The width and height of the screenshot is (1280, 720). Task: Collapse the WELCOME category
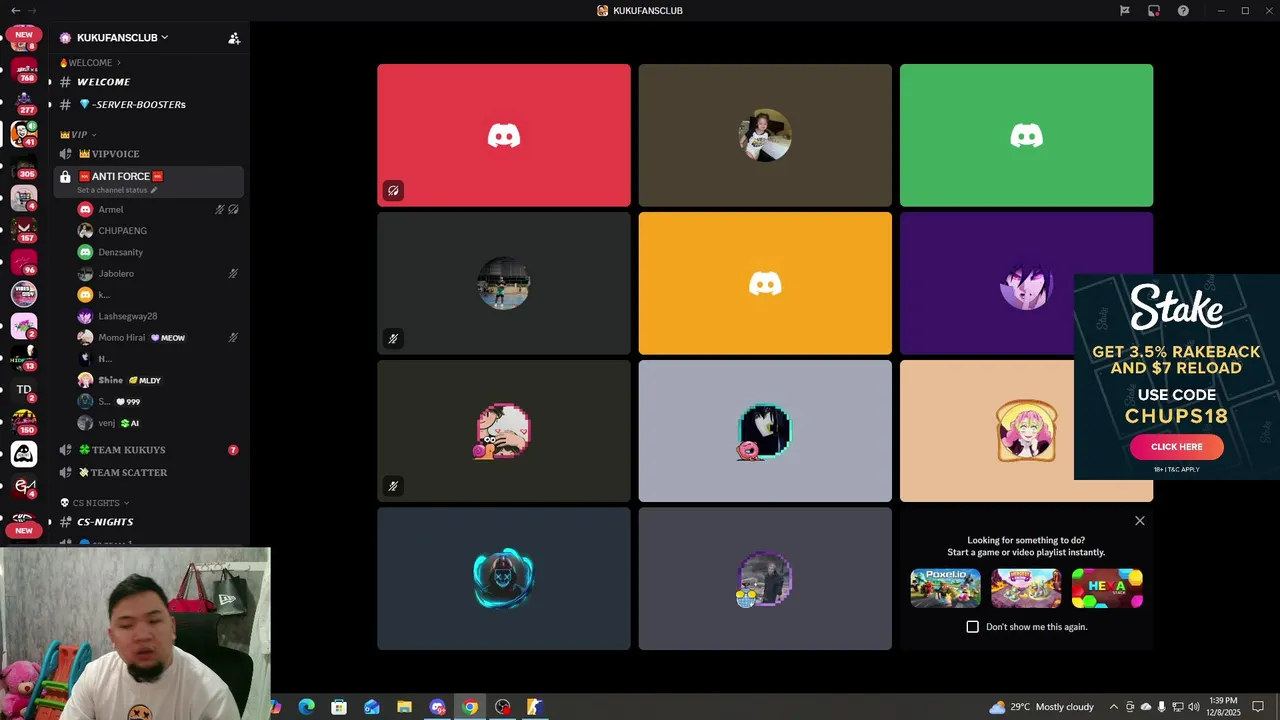(91, 63)
